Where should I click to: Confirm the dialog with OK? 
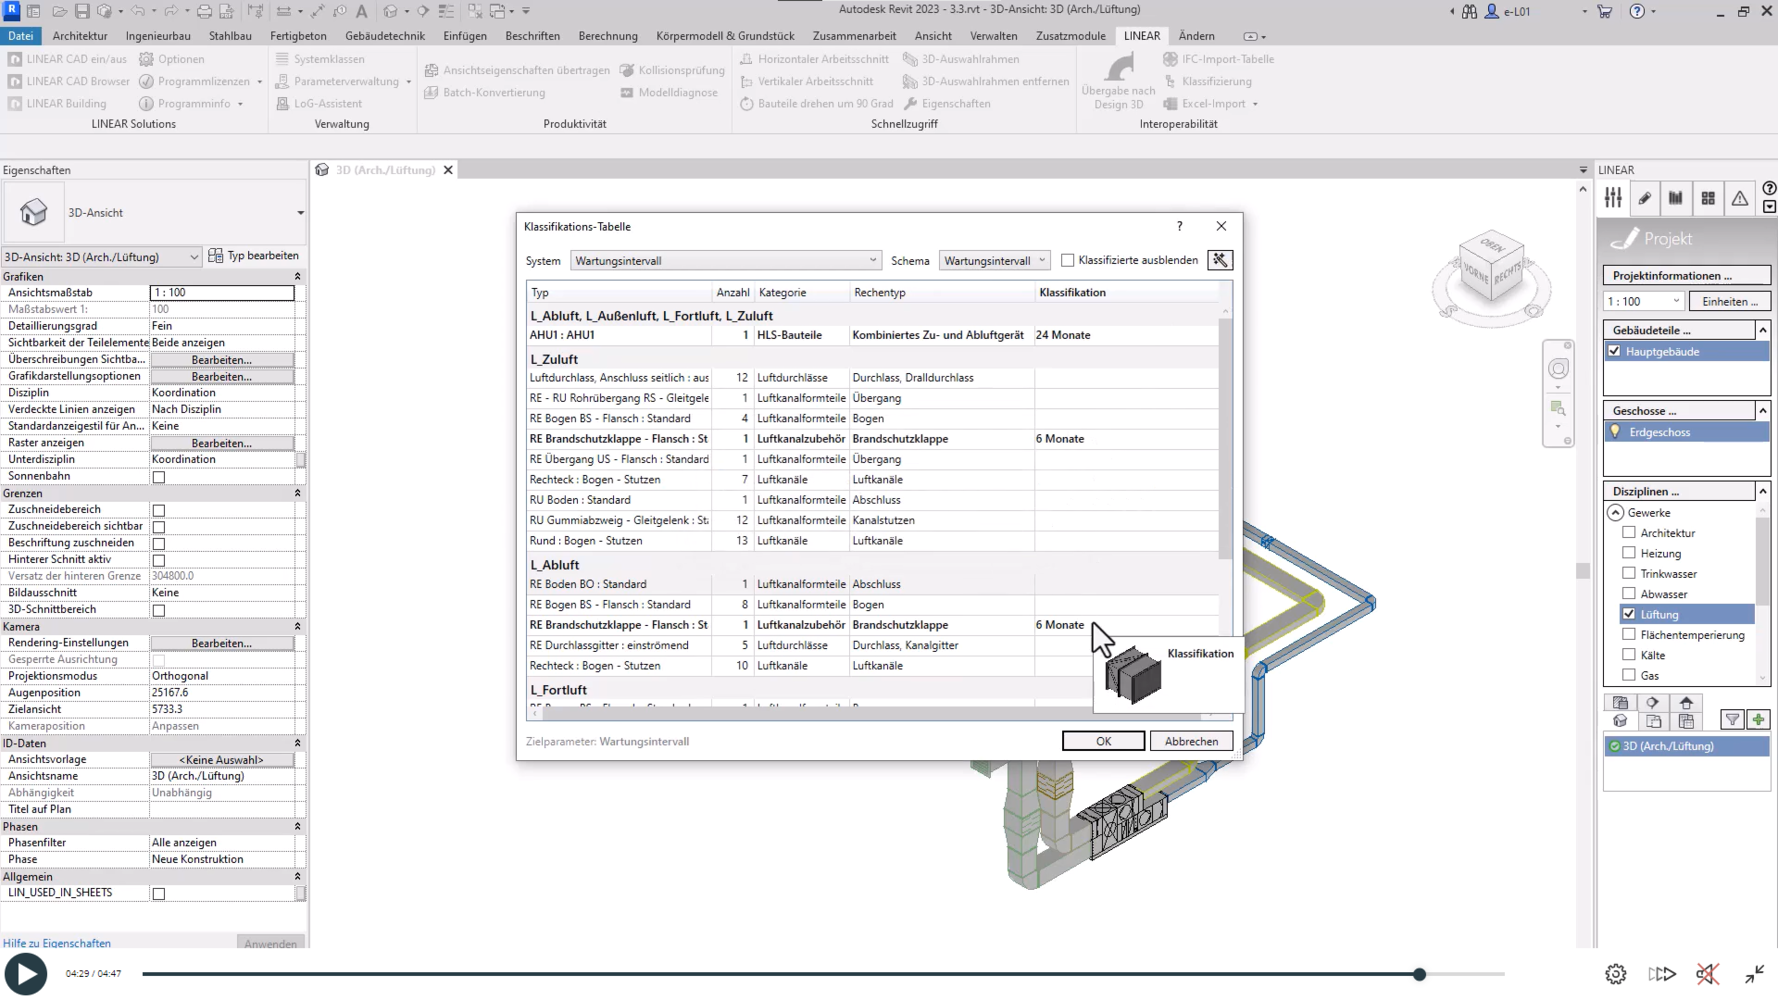tap(1103, 741)
